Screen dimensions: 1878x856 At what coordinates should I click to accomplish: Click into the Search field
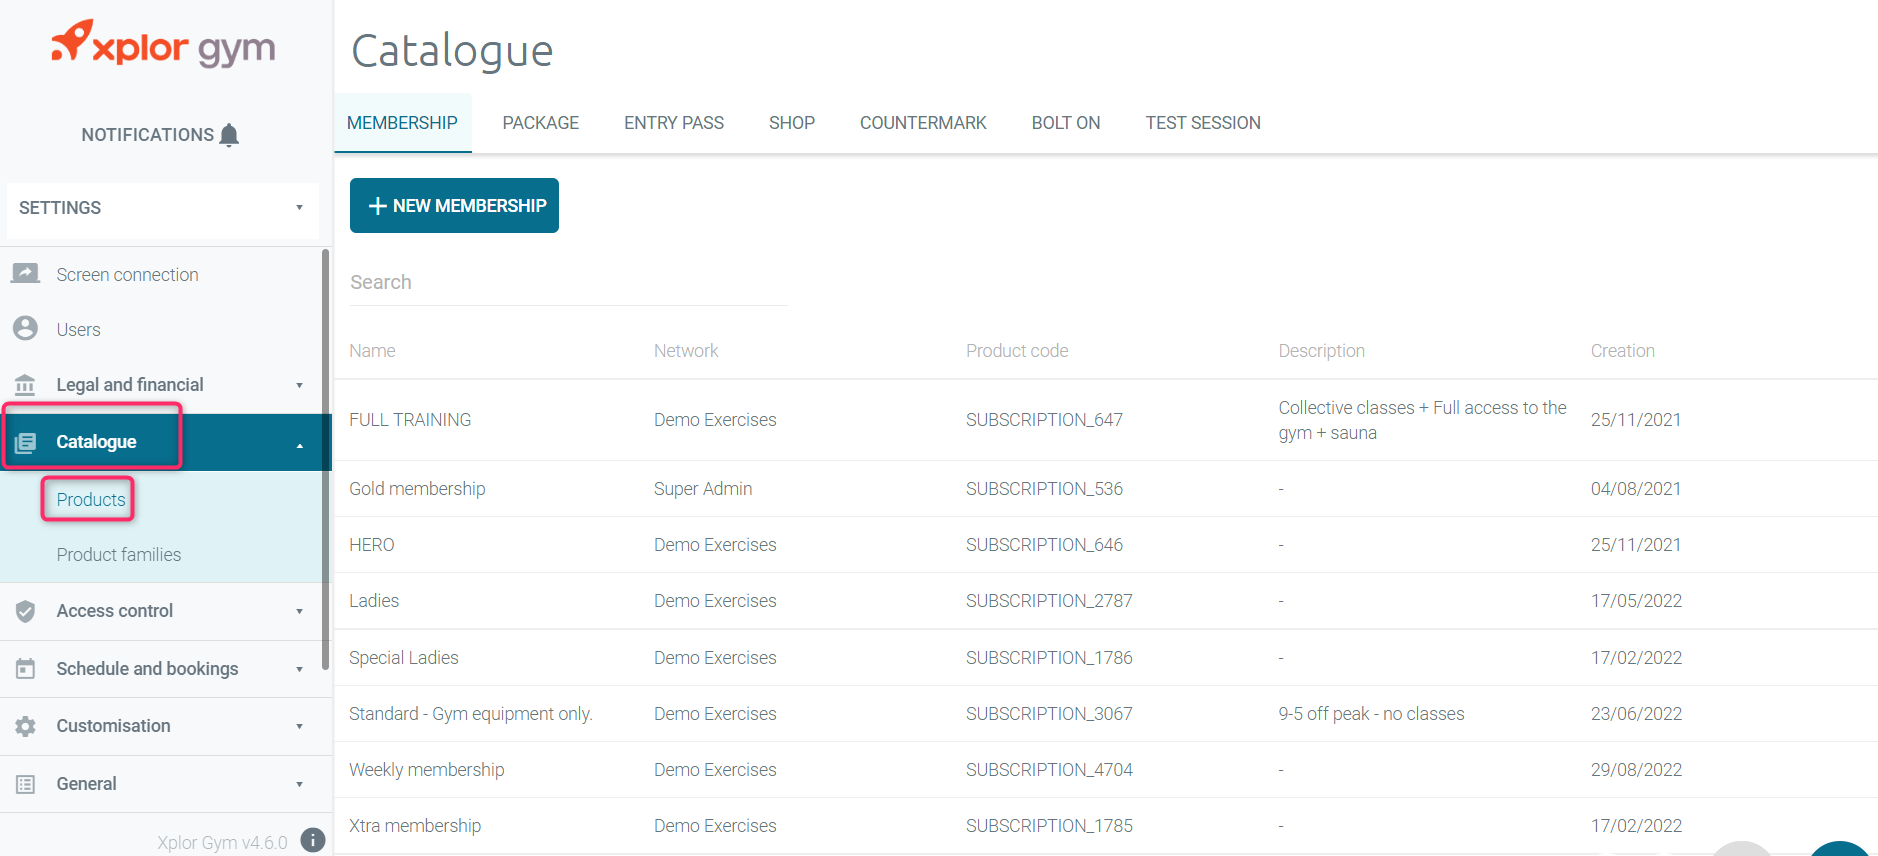coord(568,282)
